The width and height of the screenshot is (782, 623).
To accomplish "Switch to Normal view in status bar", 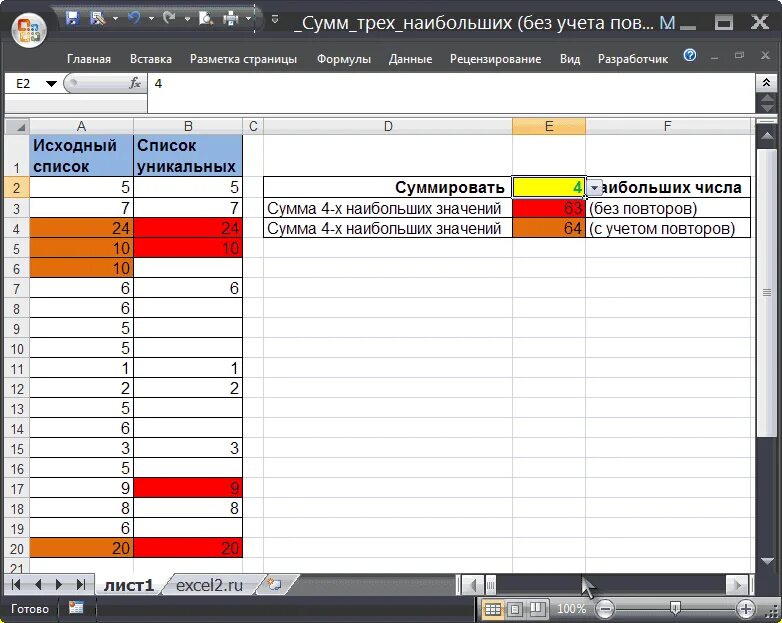I will click(493, 609).
